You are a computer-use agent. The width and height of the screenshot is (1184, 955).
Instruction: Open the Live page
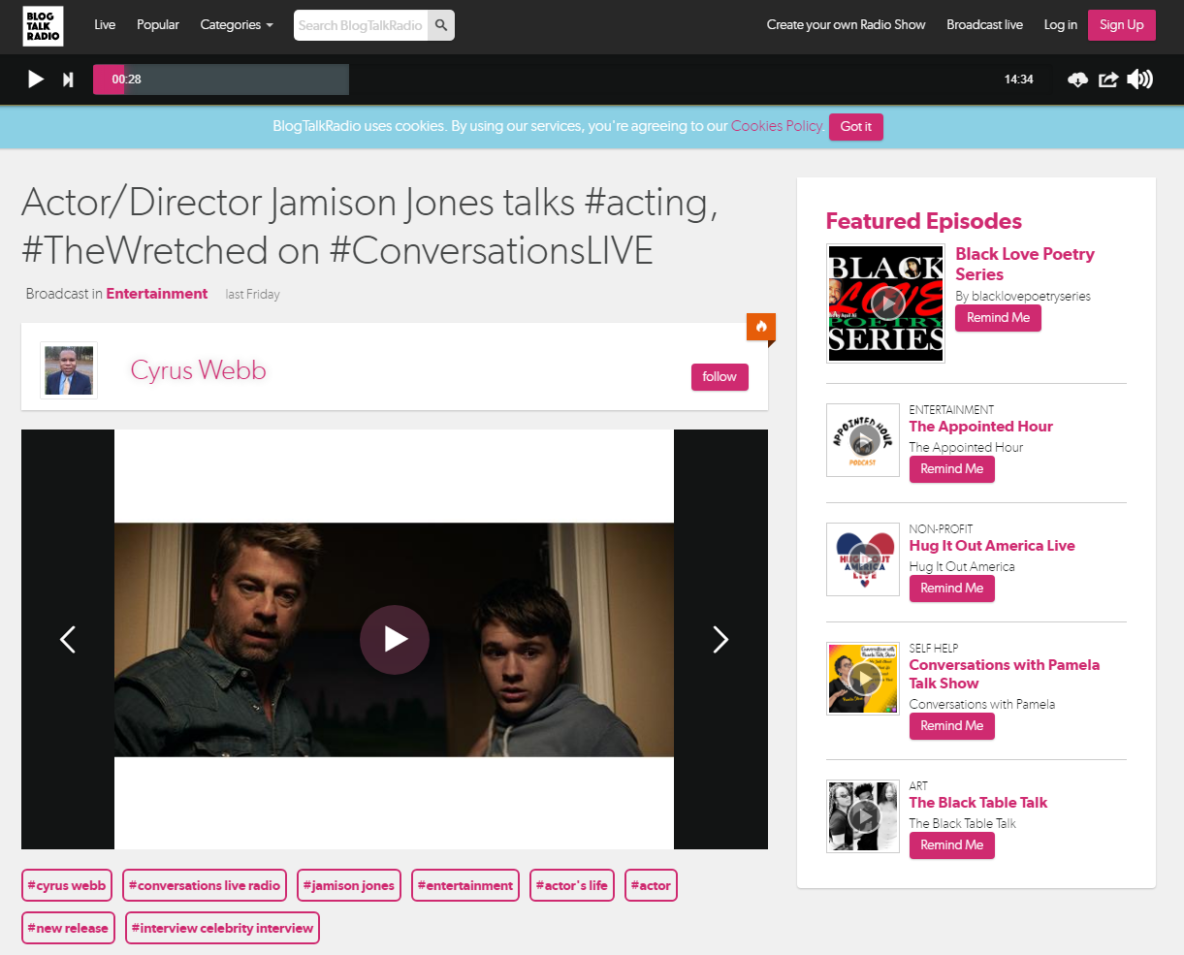pyautogui.click(x=105, y=25)
